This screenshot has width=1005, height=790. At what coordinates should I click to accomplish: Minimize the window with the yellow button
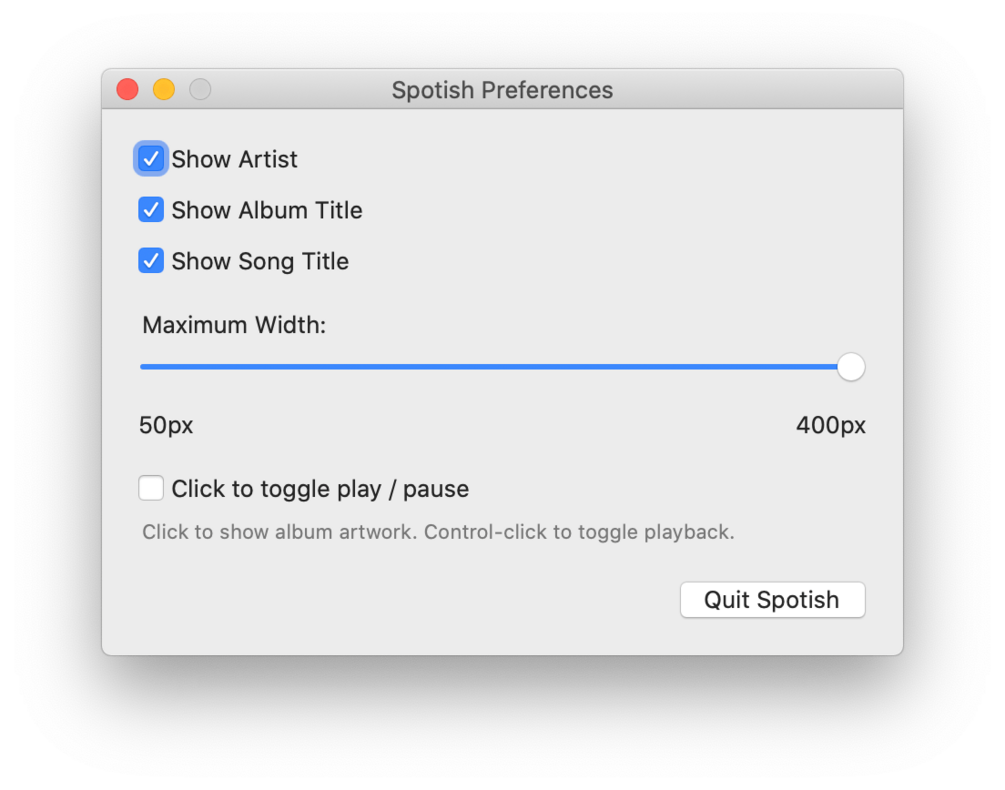[x=164, y=90]
